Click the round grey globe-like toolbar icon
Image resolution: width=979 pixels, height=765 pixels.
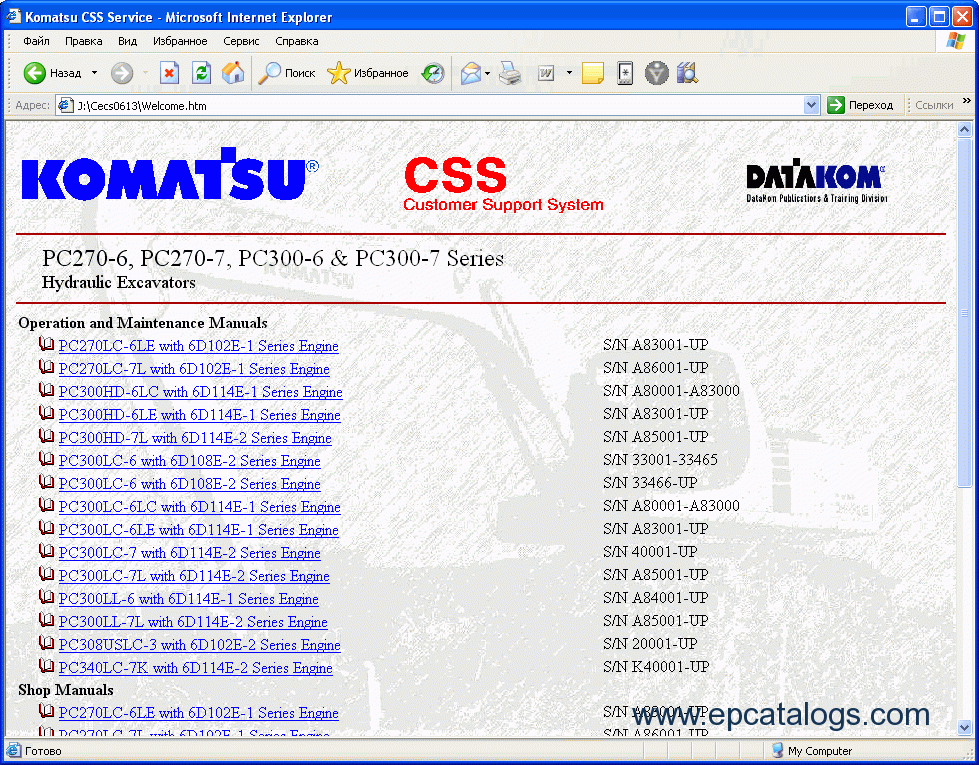[656, 73]
